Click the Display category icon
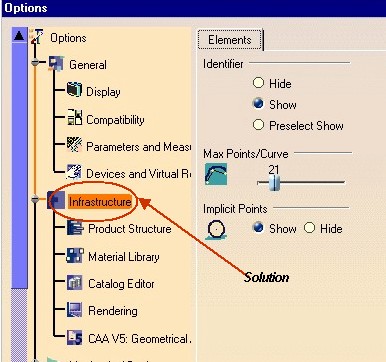 [x=74, y=90]
